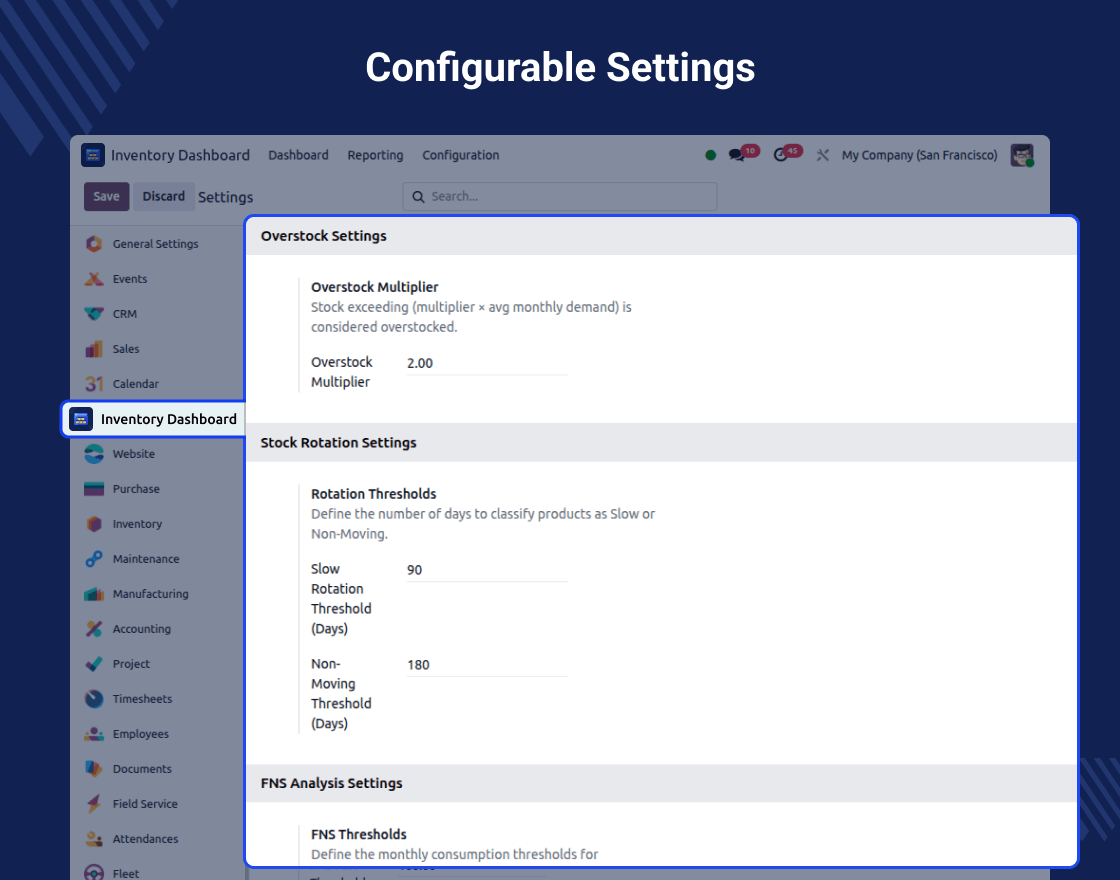Screen dimensions: 1120x880
Task: Click the Inventory Dashboard app icon in navbar
Action: tap(93, 155)
